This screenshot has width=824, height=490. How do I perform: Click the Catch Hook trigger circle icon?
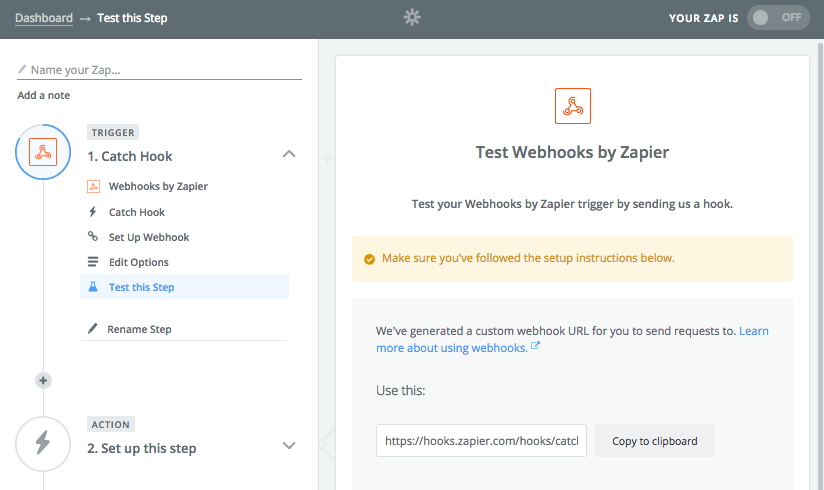click(x=43, y=152)
